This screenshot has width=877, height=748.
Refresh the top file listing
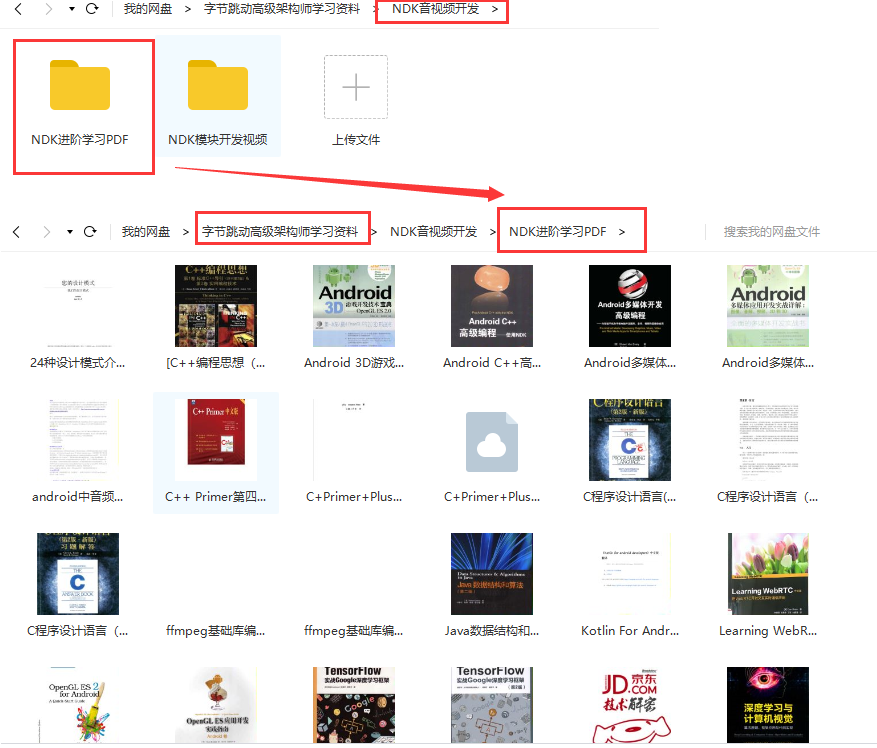tap(92, 9)
